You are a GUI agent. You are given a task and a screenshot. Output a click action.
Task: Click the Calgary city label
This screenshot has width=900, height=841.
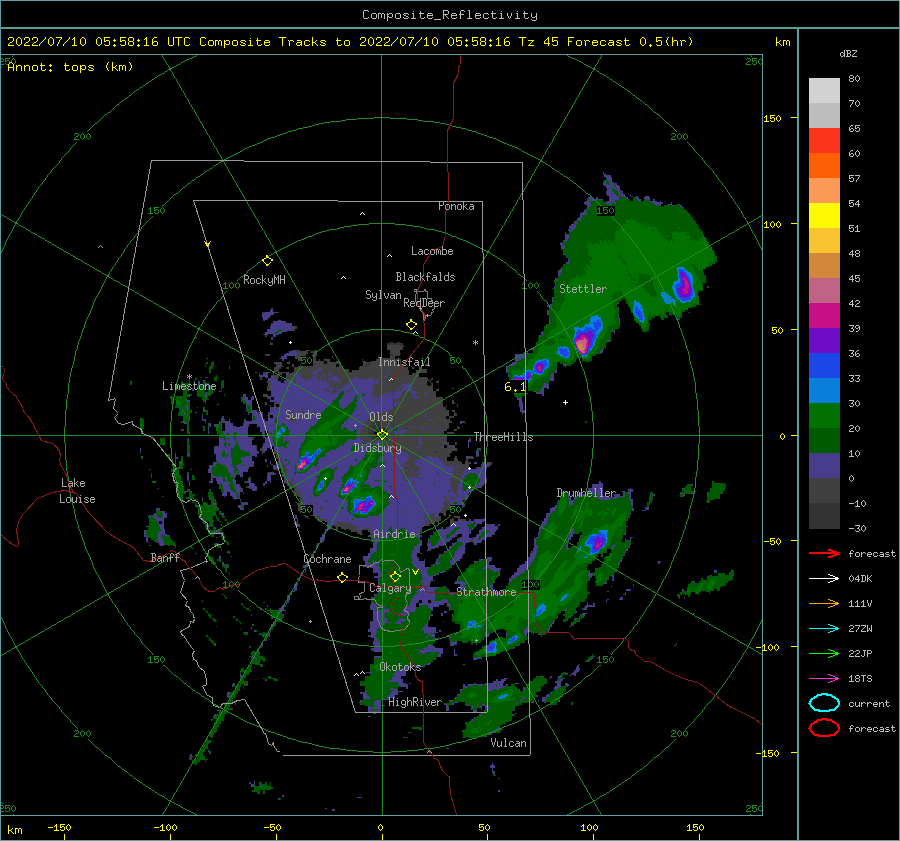click(390, 588)
